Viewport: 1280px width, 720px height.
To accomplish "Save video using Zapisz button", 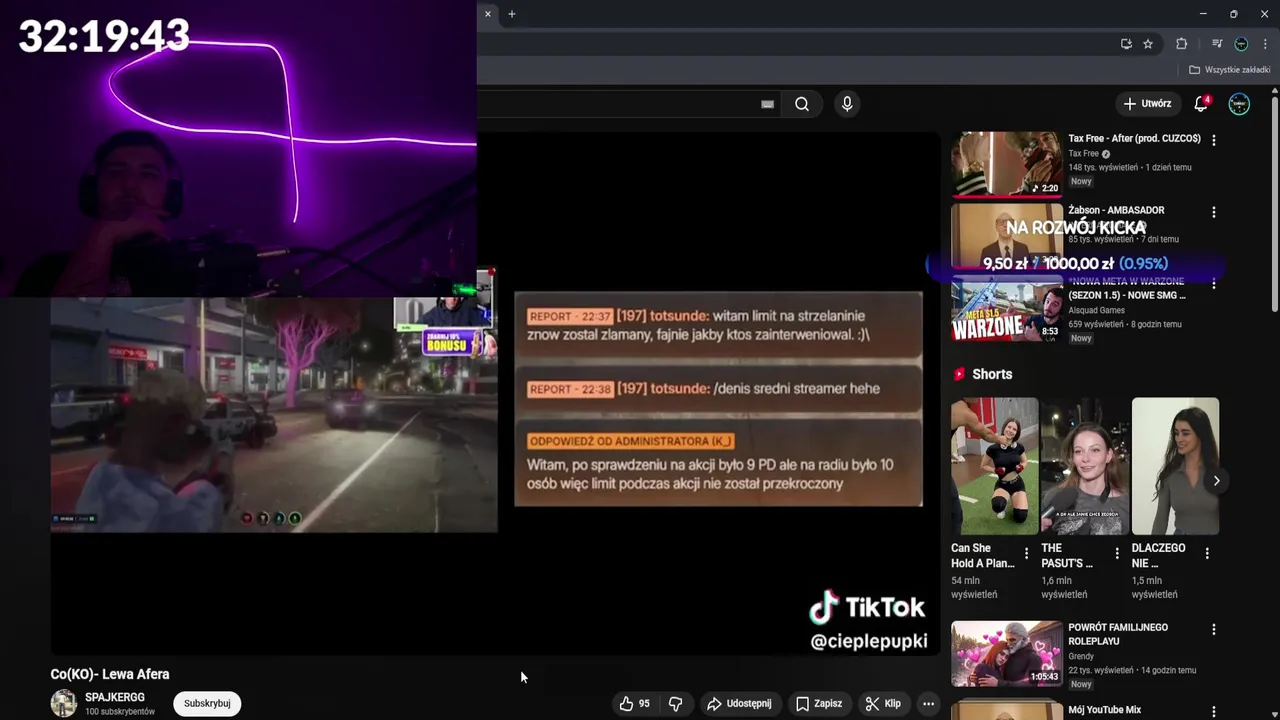I will click(x=819, y=704).
